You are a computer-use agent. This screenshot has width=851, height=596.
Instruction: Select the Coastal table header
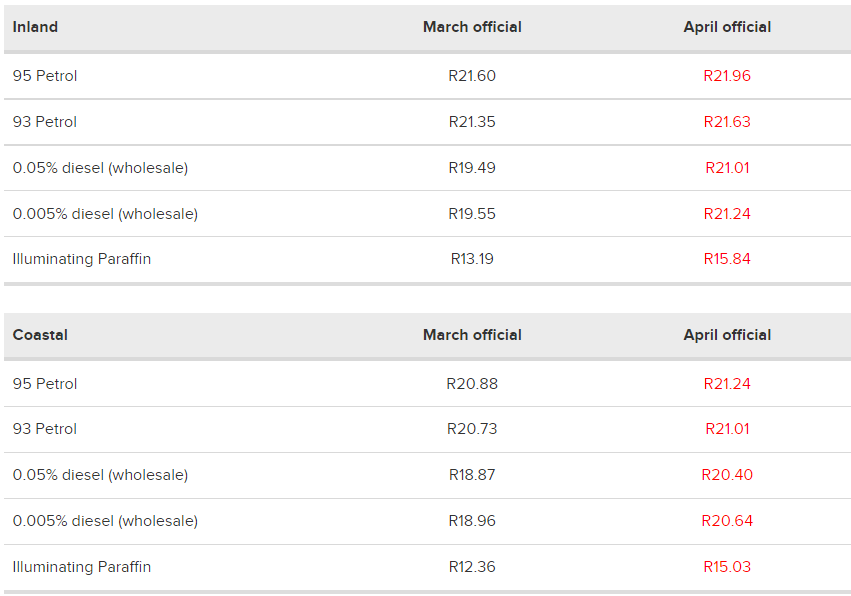[40, 335]
